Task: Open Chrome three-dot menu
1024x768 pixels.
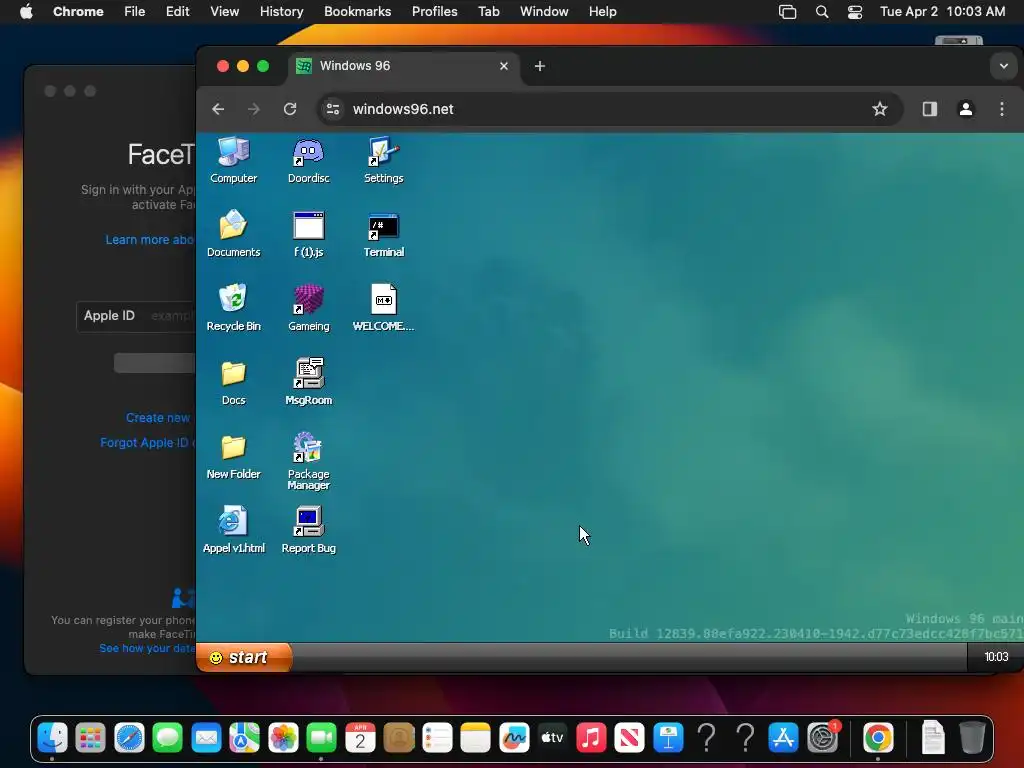Action: (x=1002, y=109)
